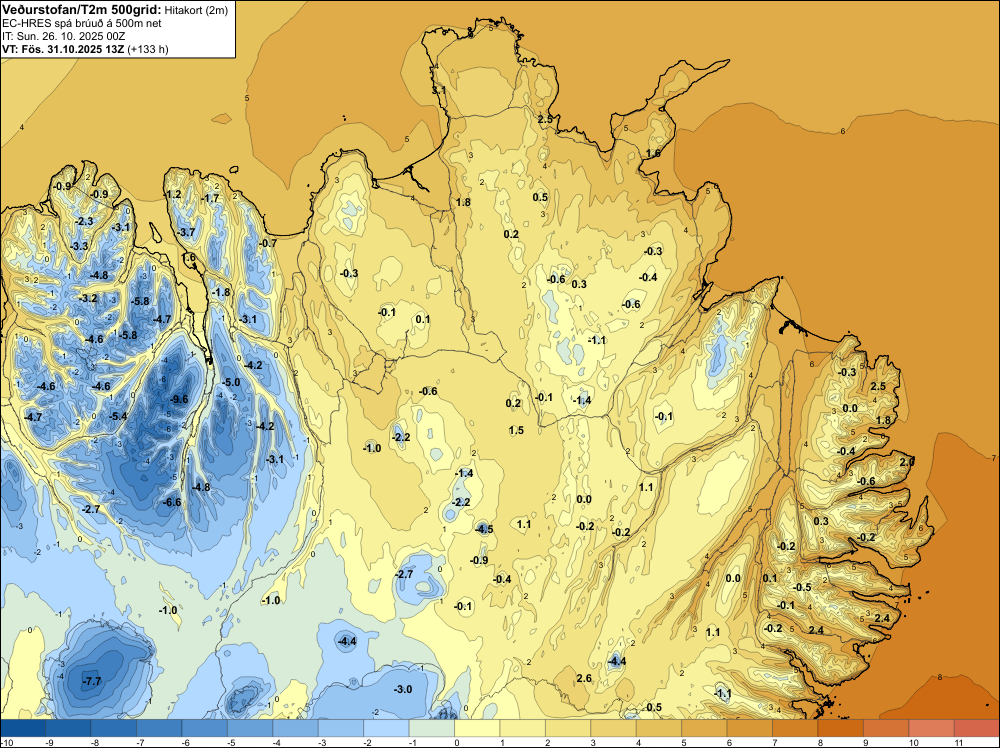Viewport: 1000px width, 748px height.
Task: Click the -0.7 temperature value
Action: click(268, 243)
